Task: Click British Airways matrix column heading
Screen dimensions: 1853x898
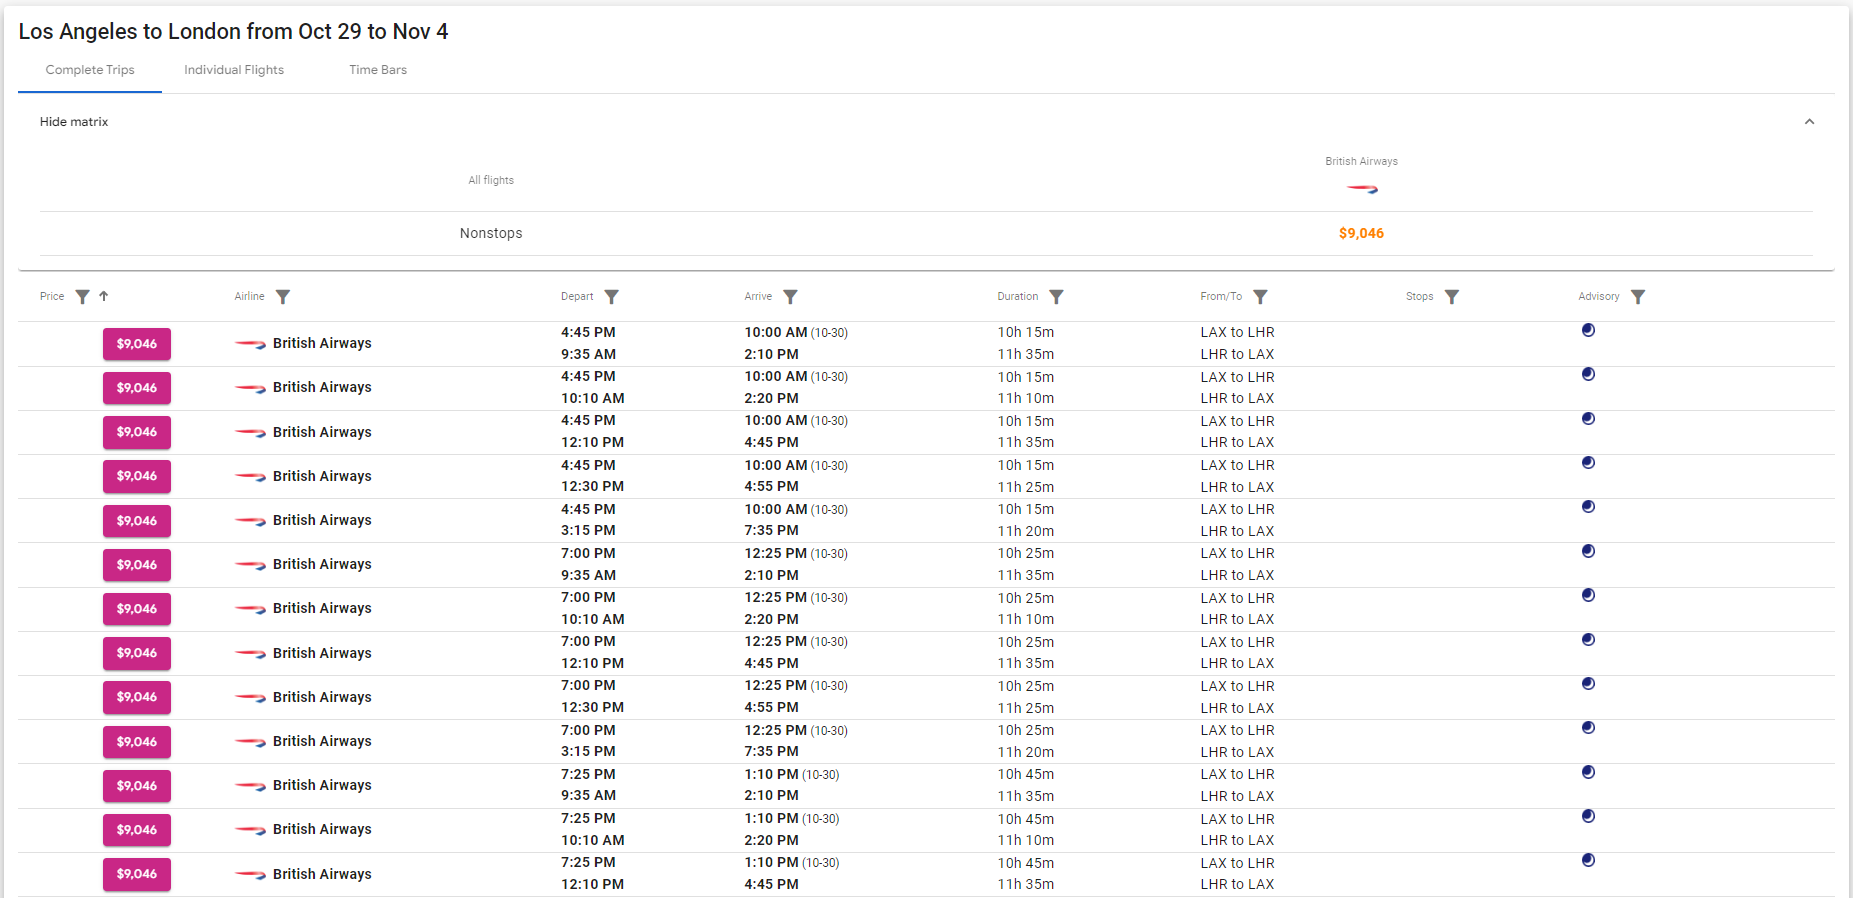Action: [x=1362, y=161]
